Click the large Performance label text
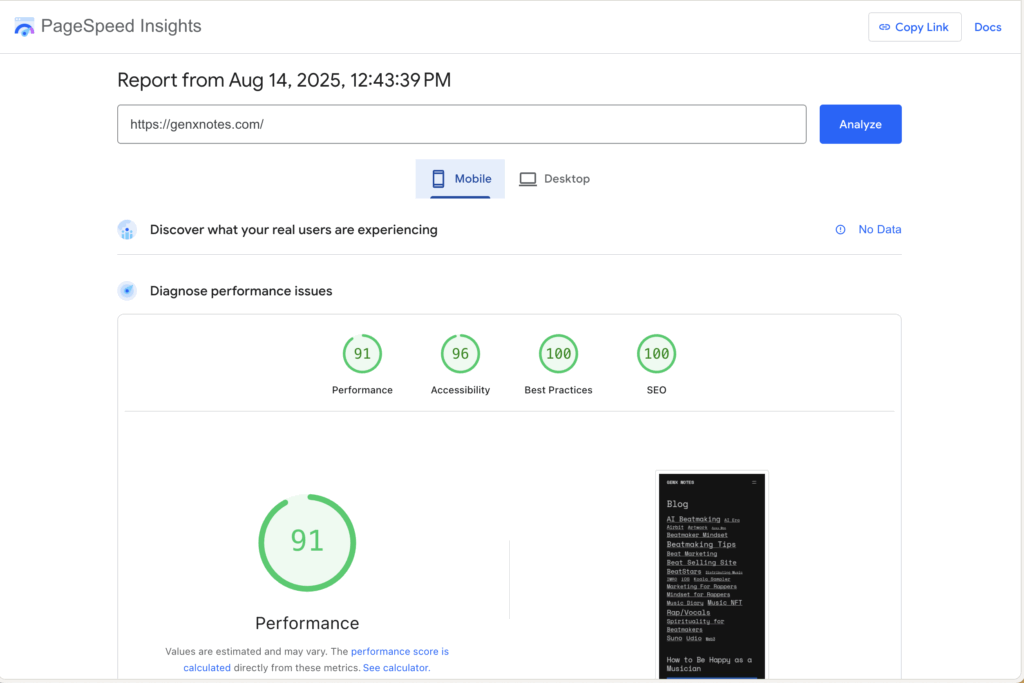1024x683 pixels. (307, 623)
